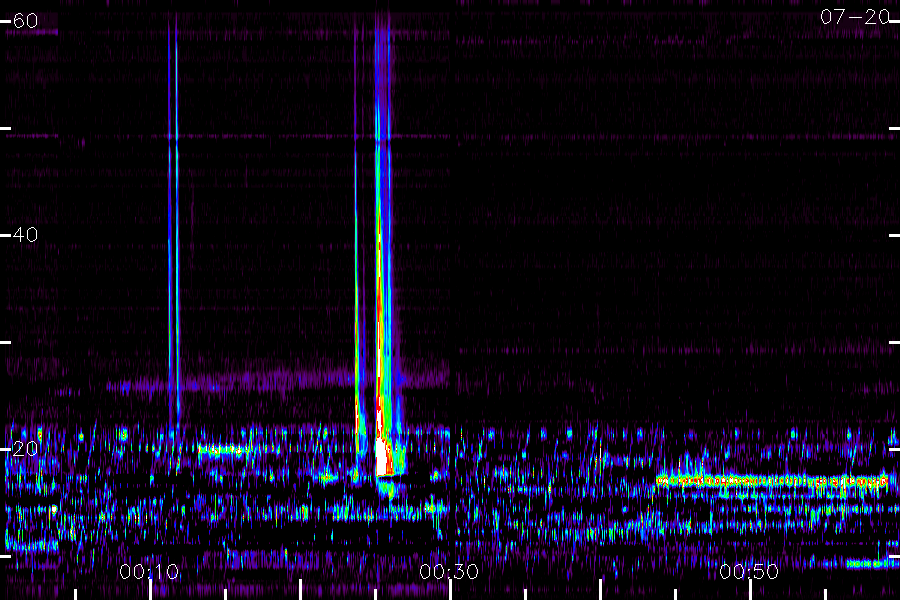Click the 07-20 date label
900x600 pixels.
(855, 17)
